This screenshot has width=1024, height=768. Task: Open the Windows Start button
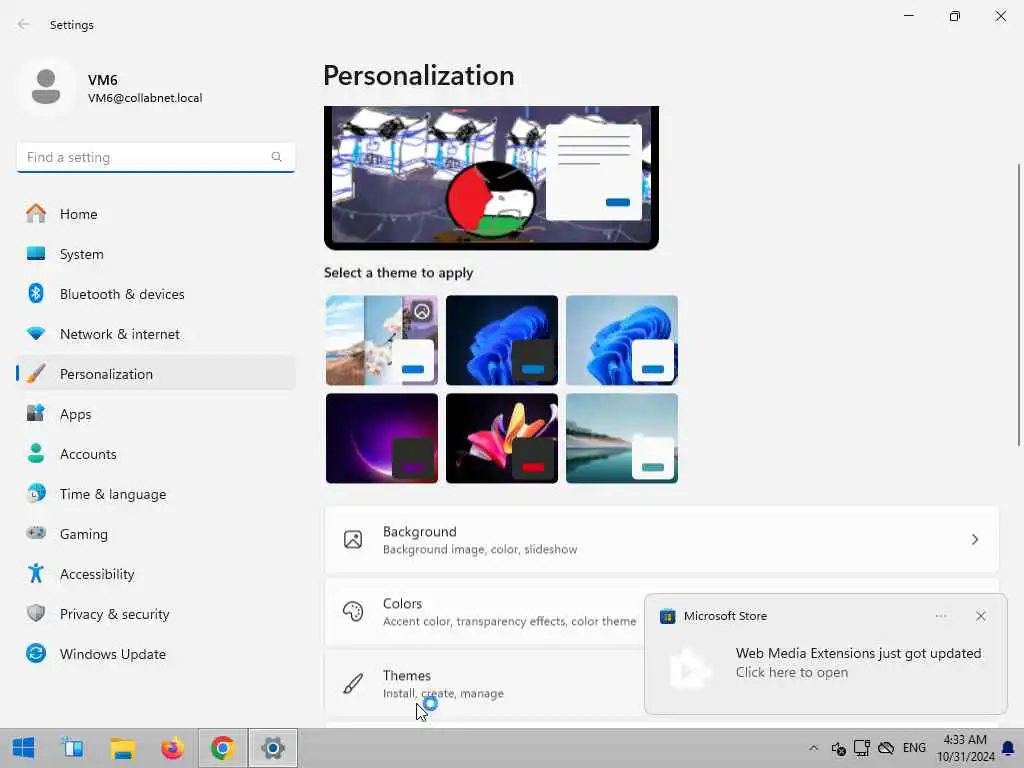pos(24,748)
